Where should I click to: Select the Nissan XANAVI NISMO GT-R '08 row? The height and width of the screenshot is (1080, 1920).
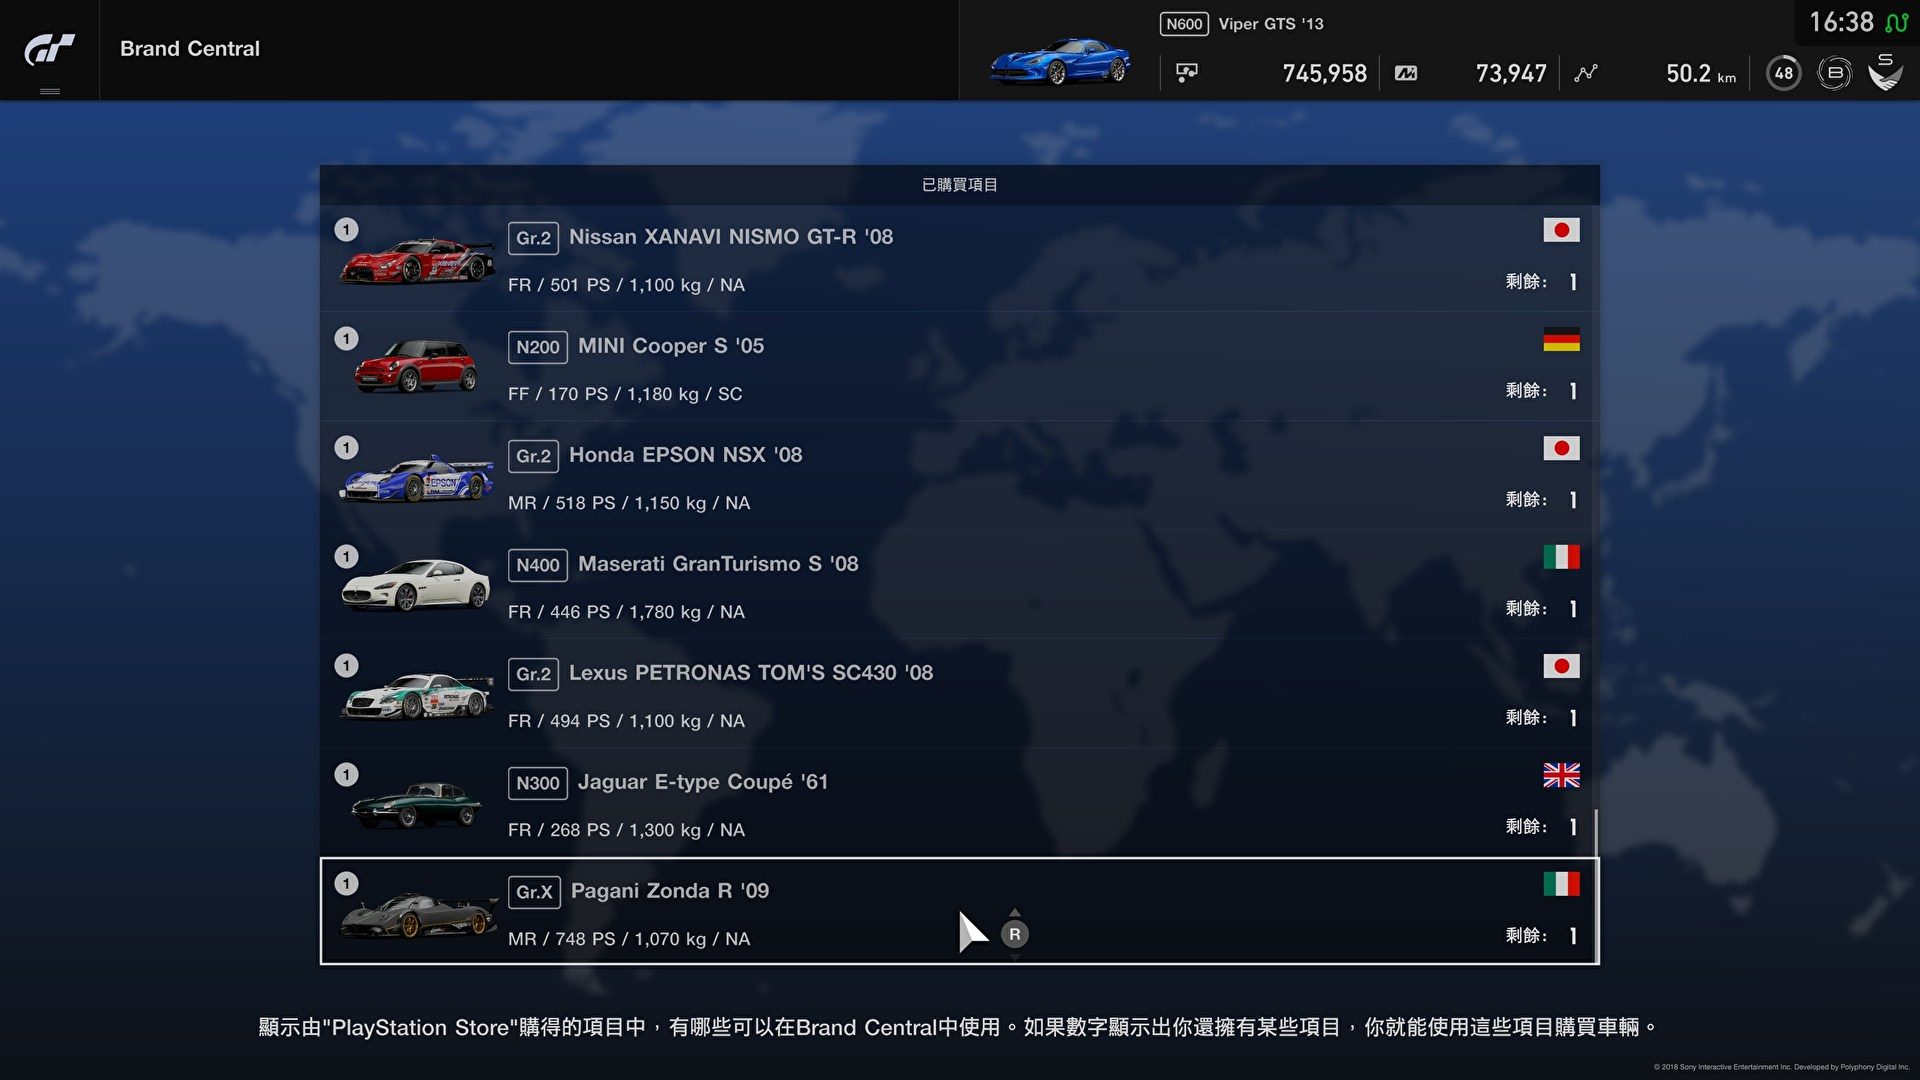[x=959, y=260]
